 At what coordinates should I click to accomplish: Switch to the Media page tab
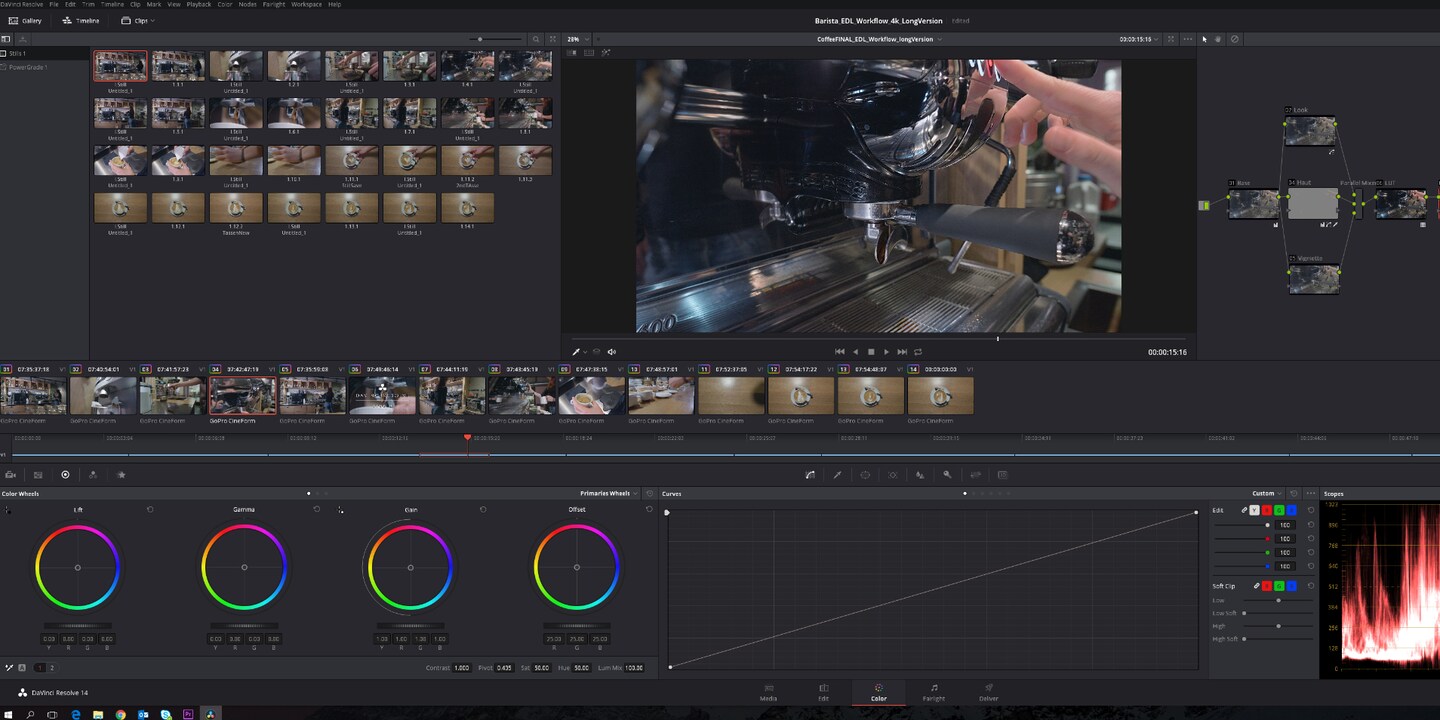click(x=768, y=692)
